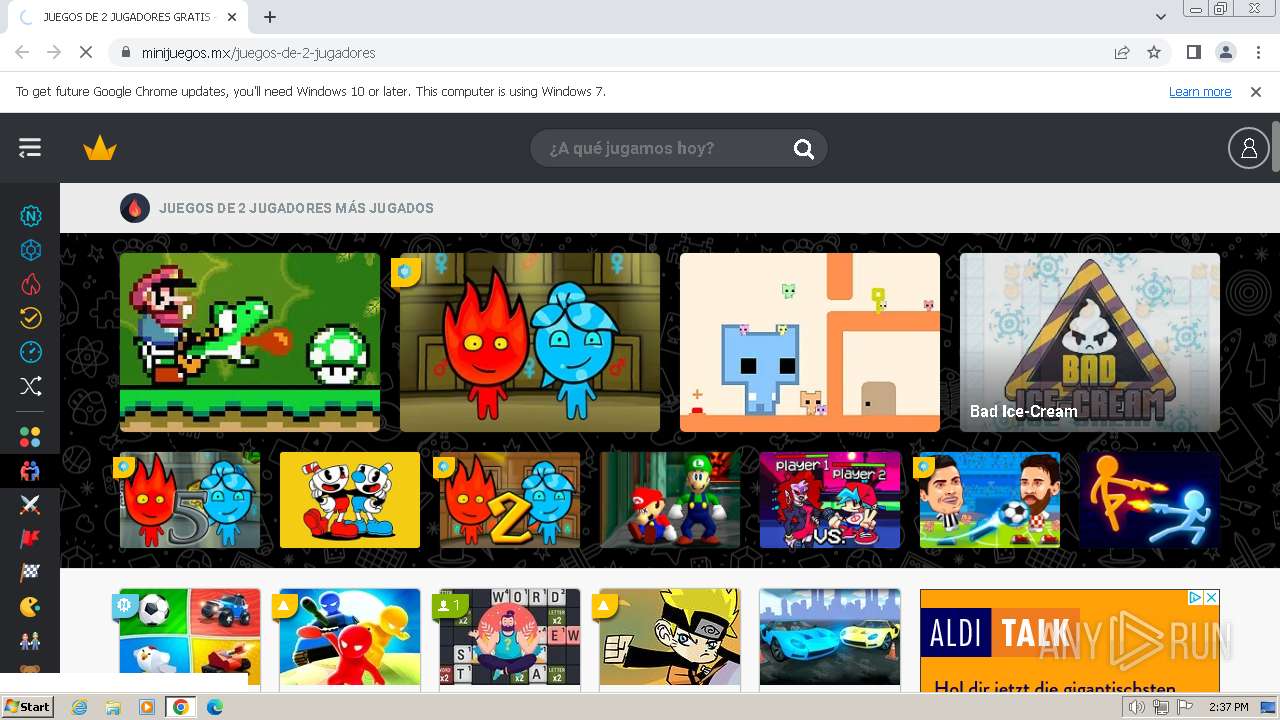Stop page loading with X button
This screenshot has width=1280, height=720.
pyautogui.click(x=86, y=52)
